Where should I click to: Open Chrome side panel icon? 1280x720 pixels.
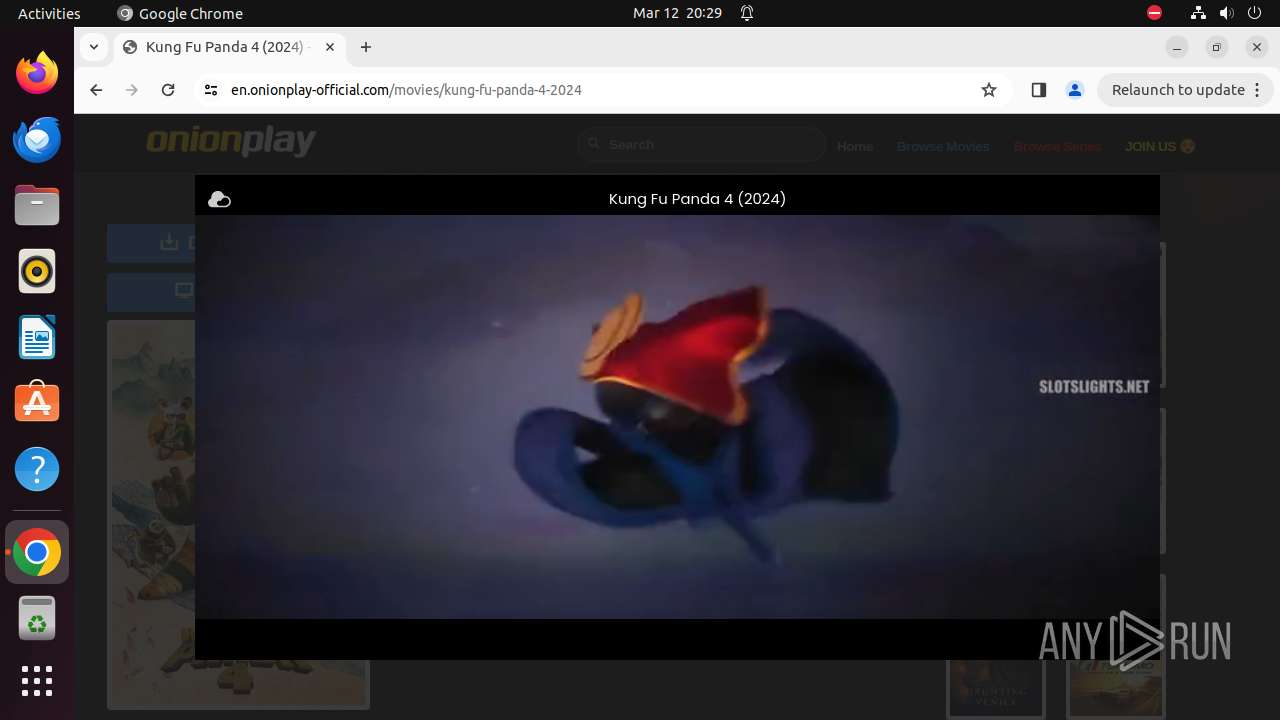tap(1038, 90)
